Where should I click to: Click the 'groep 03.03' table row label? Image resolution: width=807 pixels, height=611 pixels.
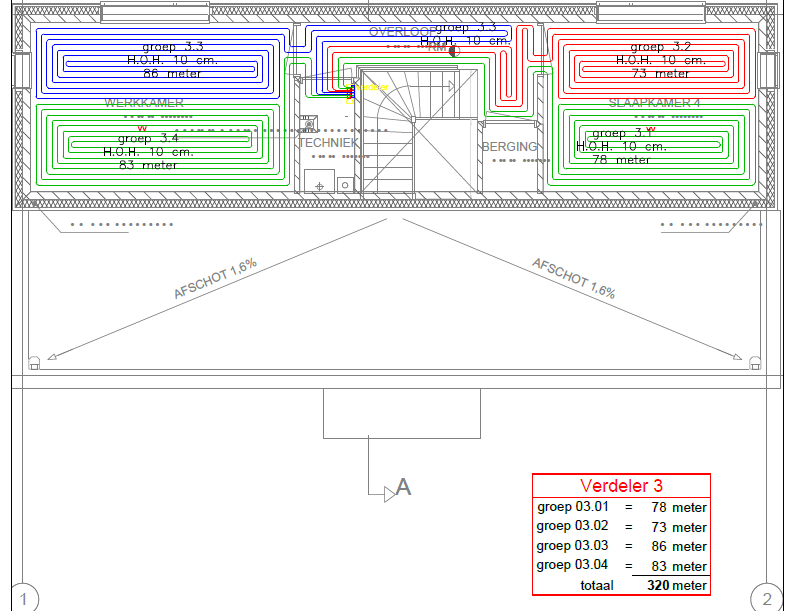[x=572, y=546]
